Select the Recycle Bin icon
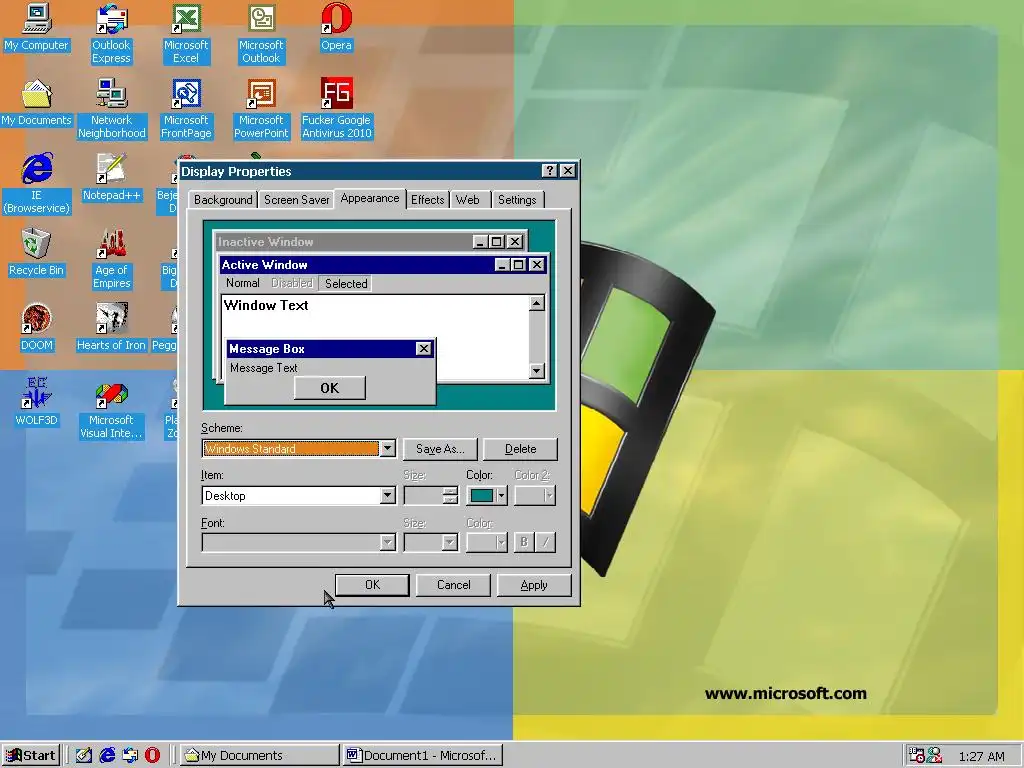This screenshot has width=1024, height=768. pyautogui.click(x=36, y=253)
